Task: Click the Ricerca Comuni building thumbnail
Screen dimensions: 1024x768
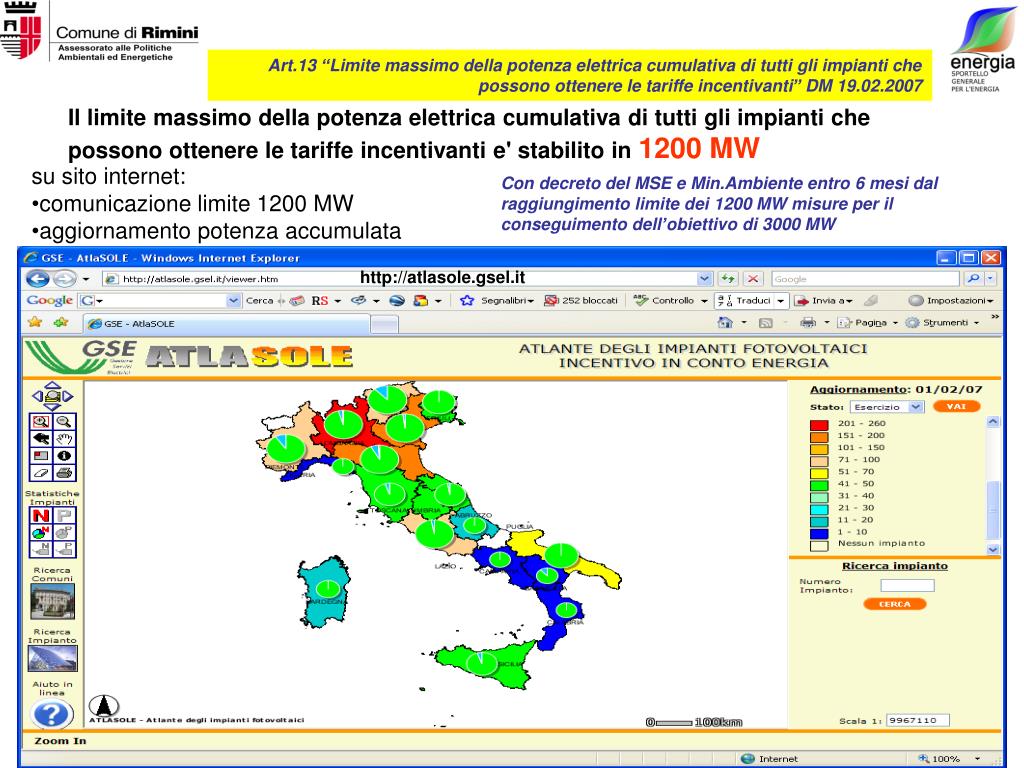Action: pos(52,601)
